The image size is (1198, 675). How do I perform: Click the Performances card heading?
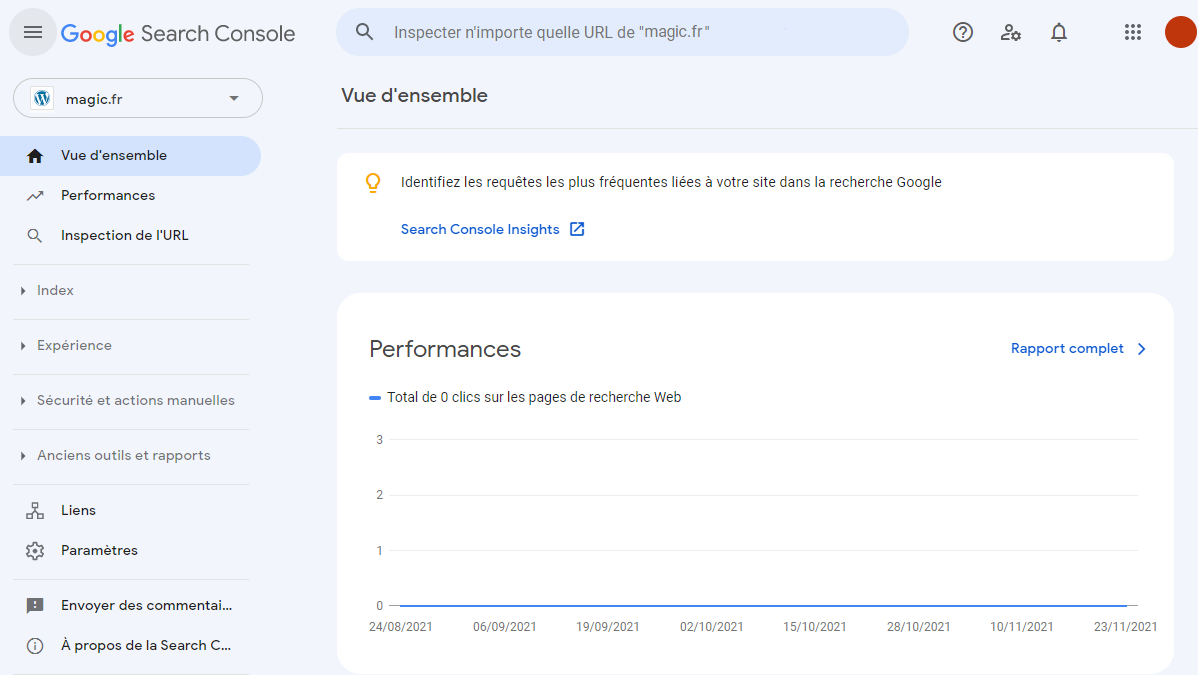tap(445, 349)
